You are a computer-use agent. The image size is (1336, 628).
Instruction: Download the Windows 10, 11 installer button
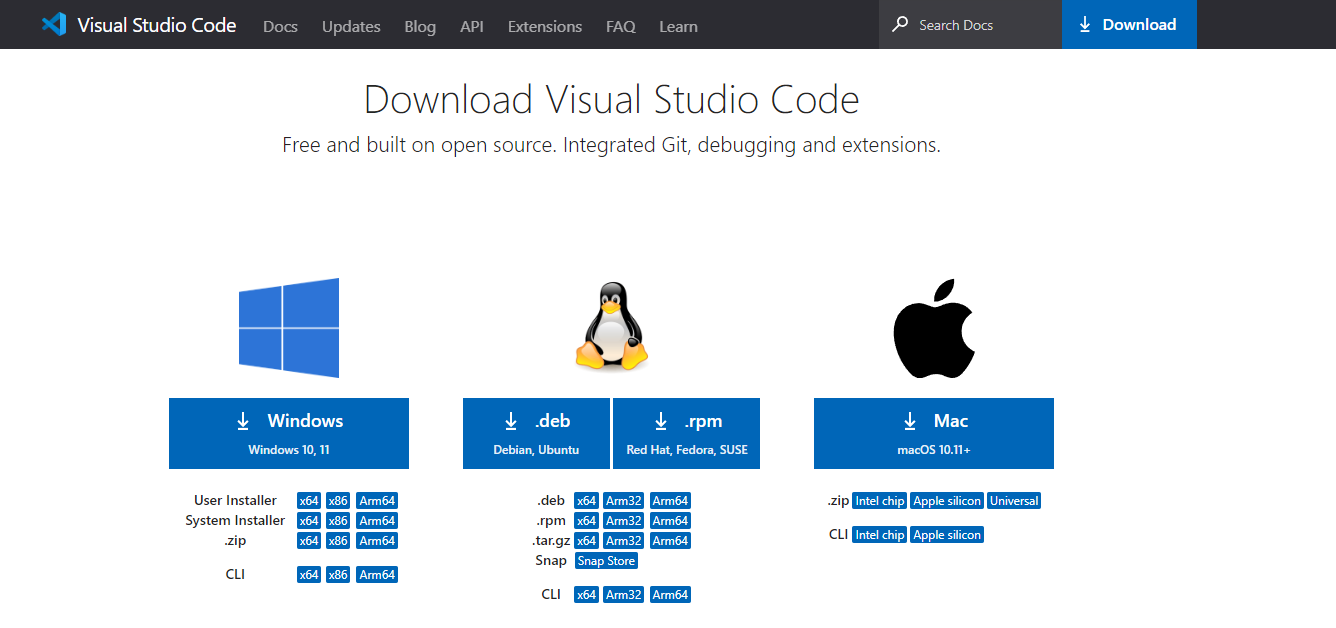pos(289,433)
